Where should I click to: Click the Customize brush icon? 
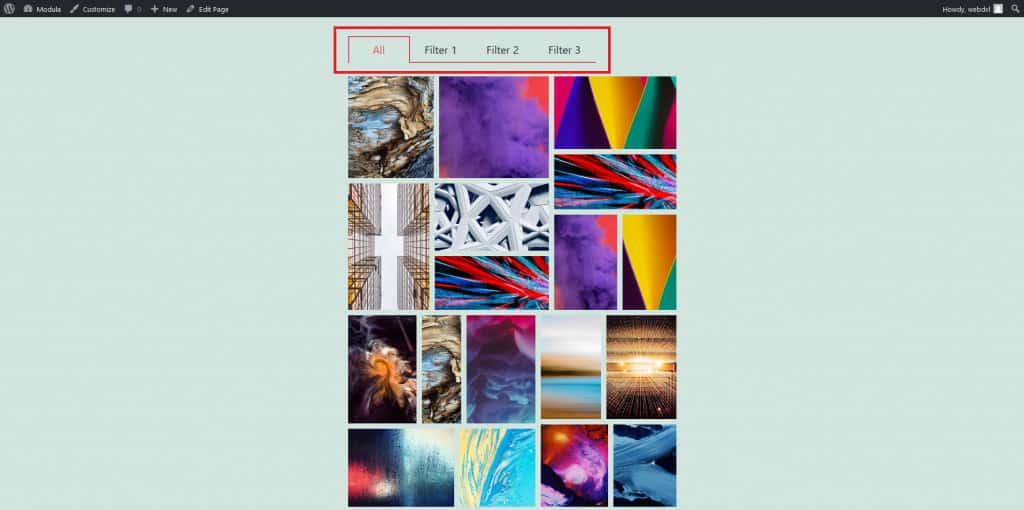[74, 9]
